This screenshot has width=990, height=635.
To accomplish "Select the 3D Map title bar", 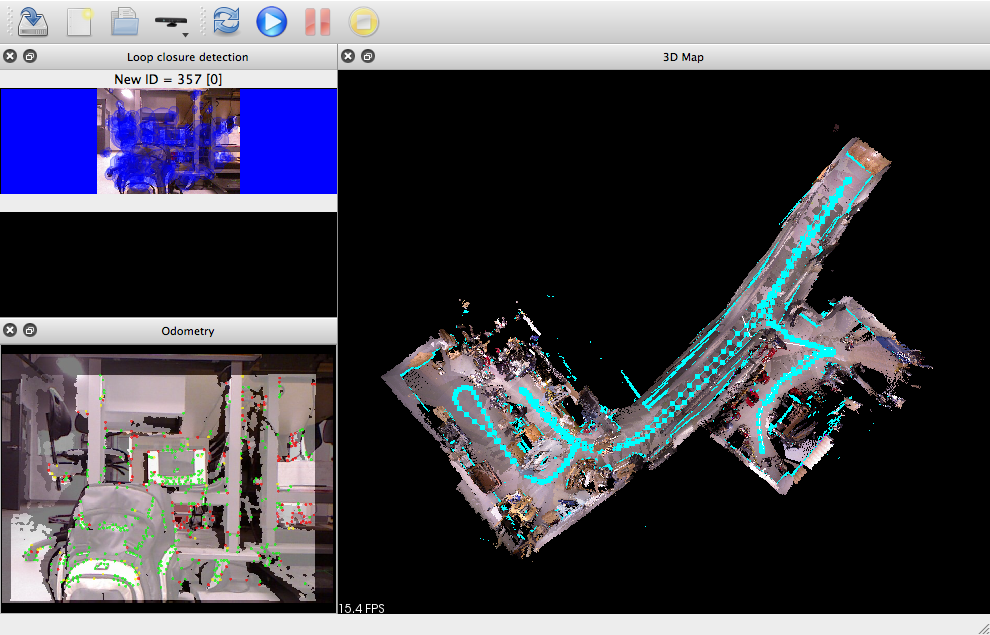I will point(683,57).
